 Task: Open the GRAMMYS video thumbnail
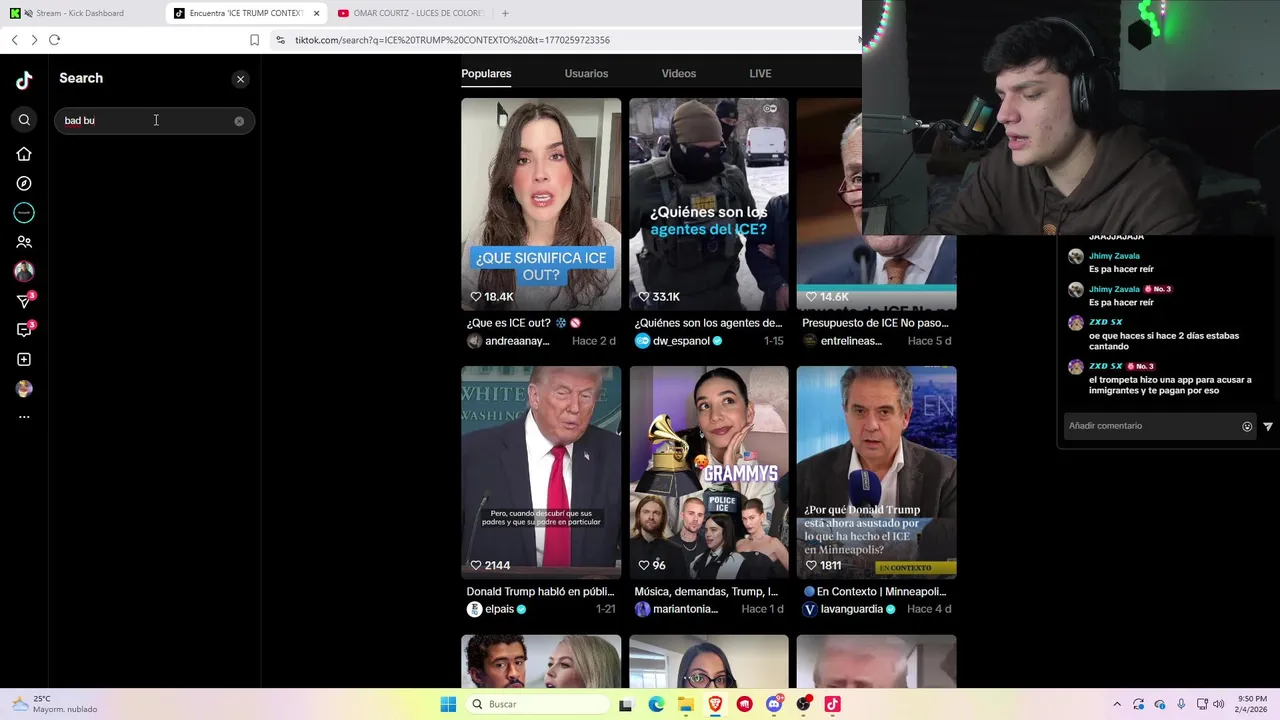709,472
